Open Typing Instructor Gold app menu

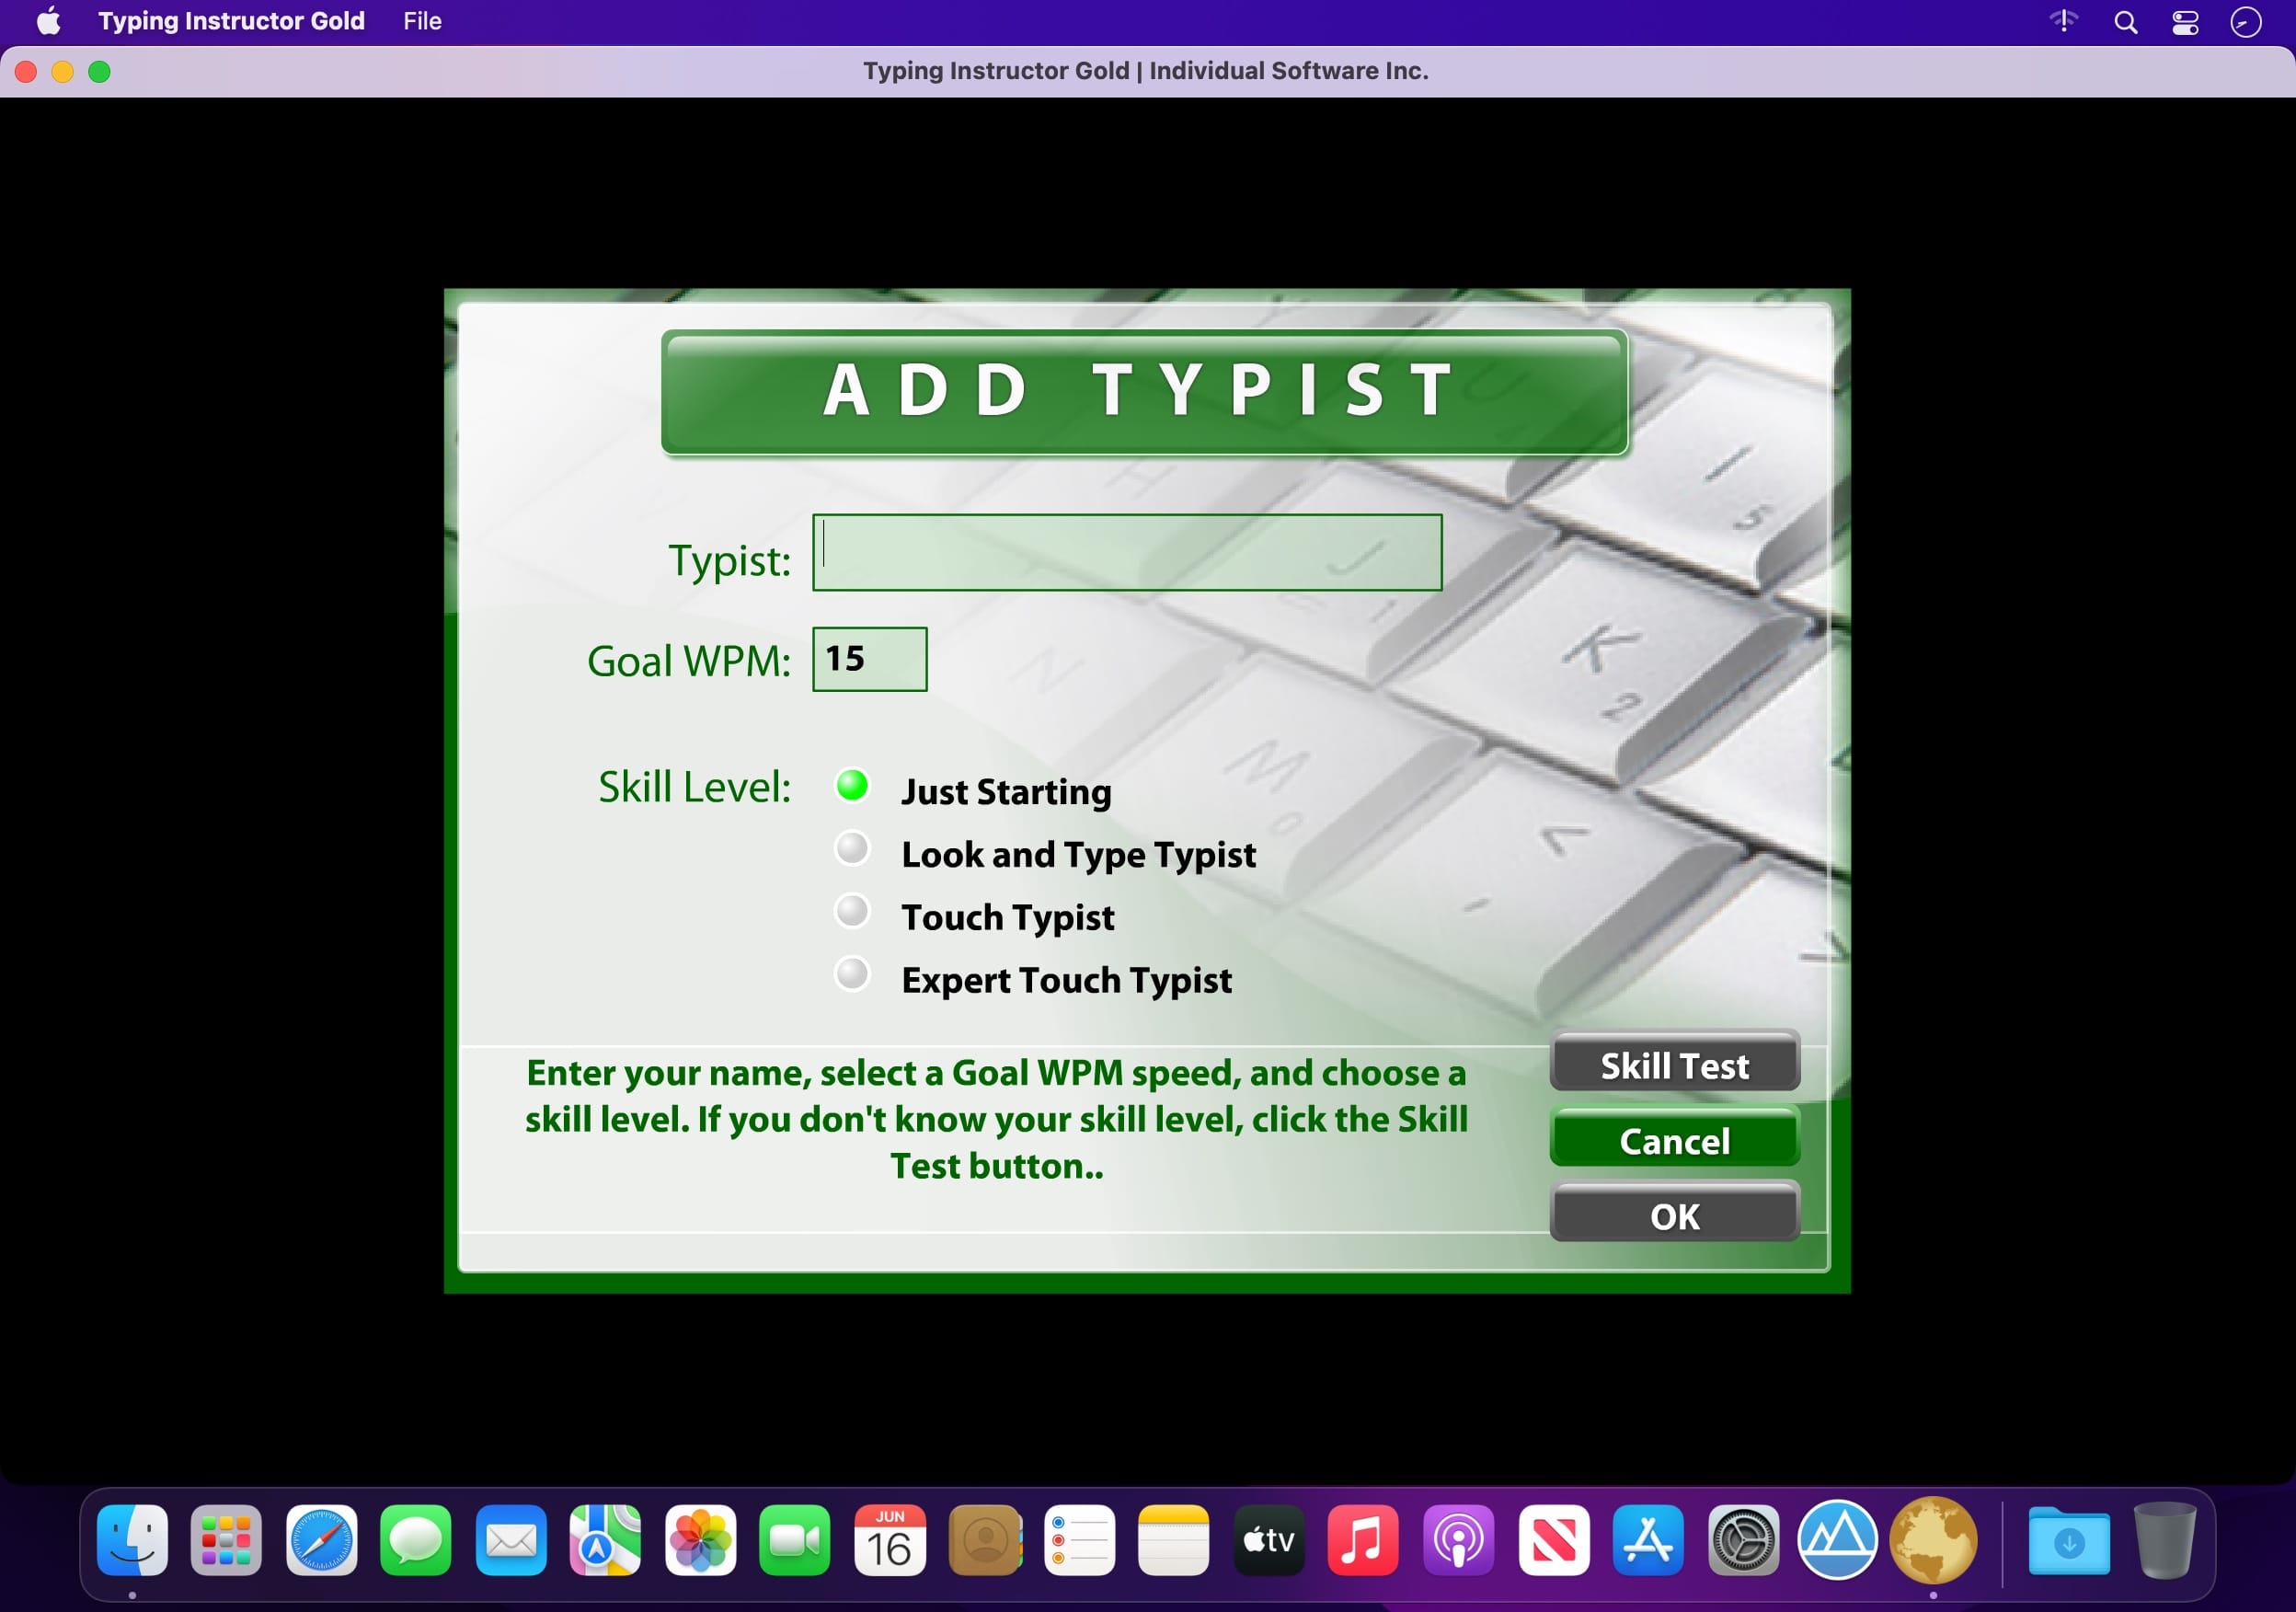click(231, 21)
